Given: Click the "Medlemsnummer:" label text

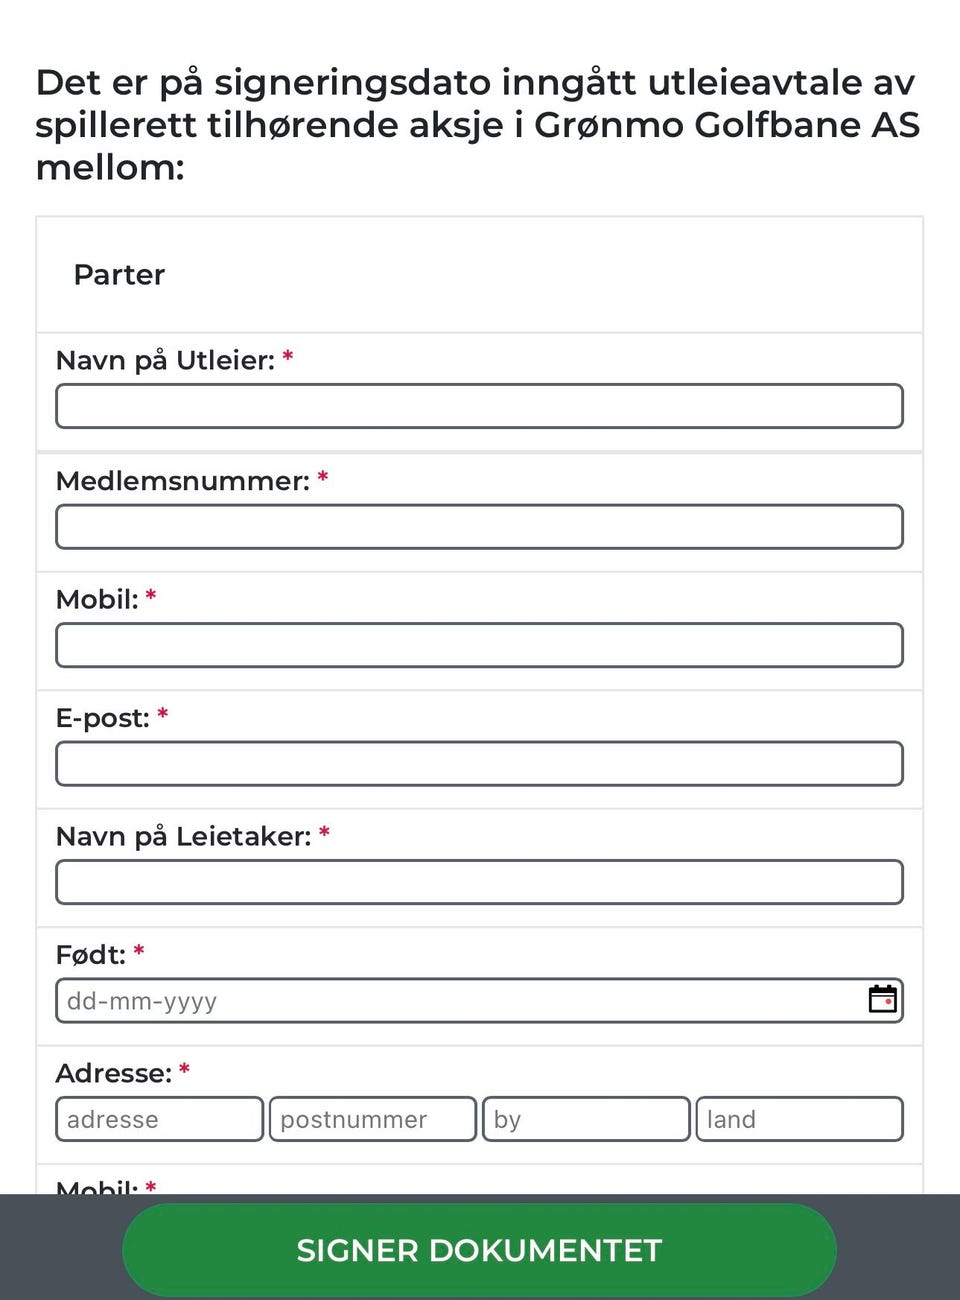Looking at the screenshot, I should point(183,481).
